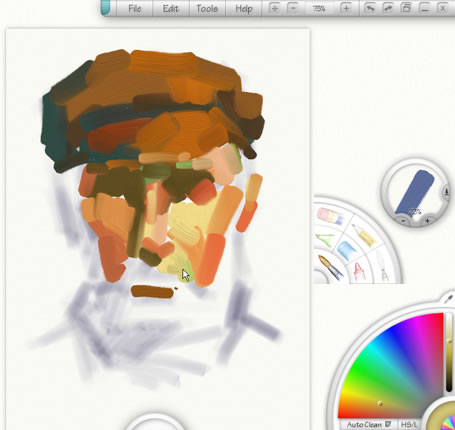Click the luminance slider beside color wheel

[449, 352]
